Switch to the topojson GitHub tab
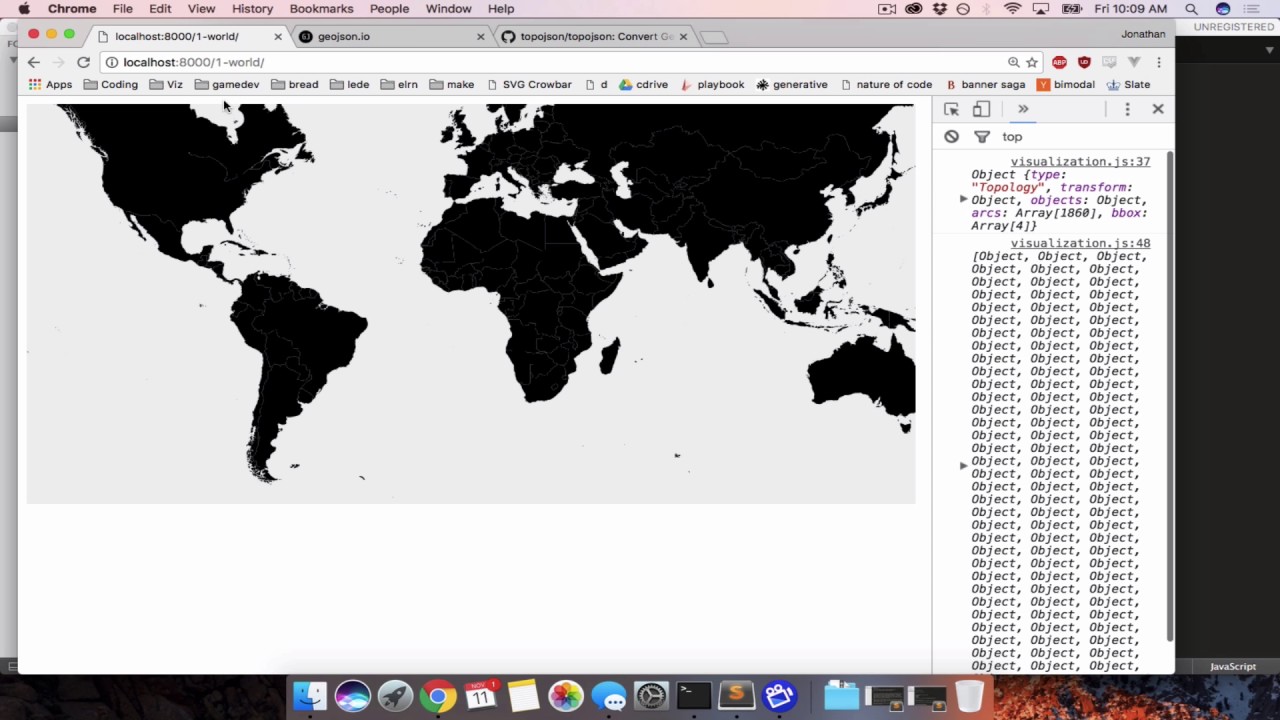The width and height of the screenshot is (1280, 720). (x=593, y=36)
